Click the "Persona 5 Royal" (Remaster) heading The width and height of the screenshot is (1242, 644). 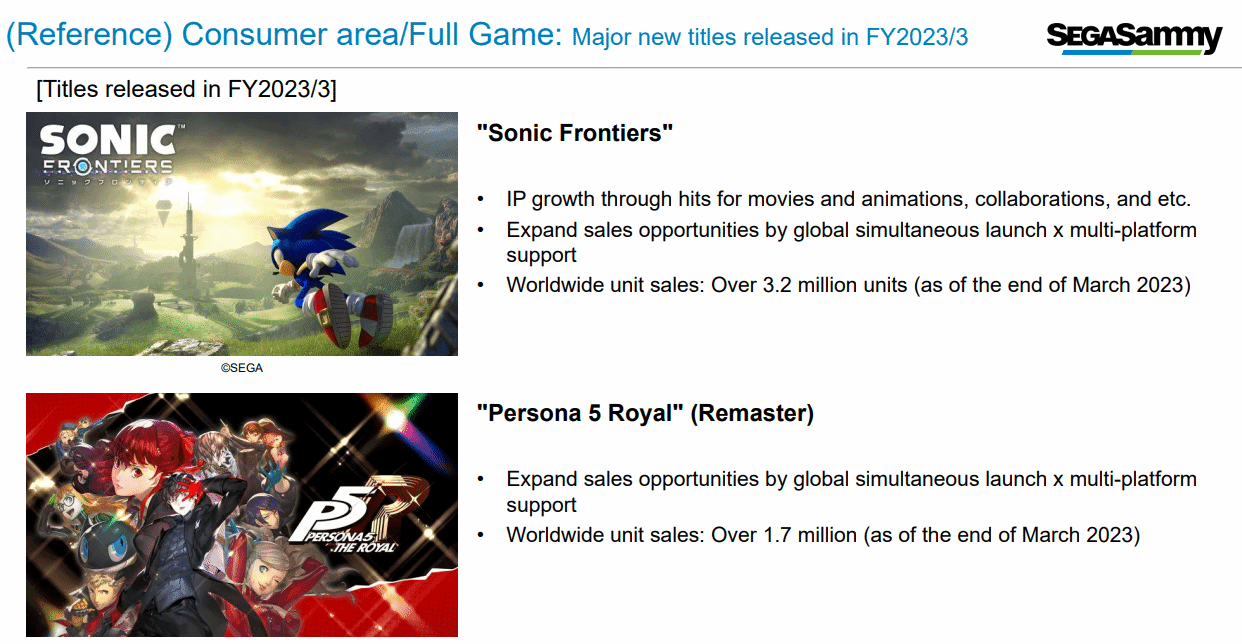(645, 413)
